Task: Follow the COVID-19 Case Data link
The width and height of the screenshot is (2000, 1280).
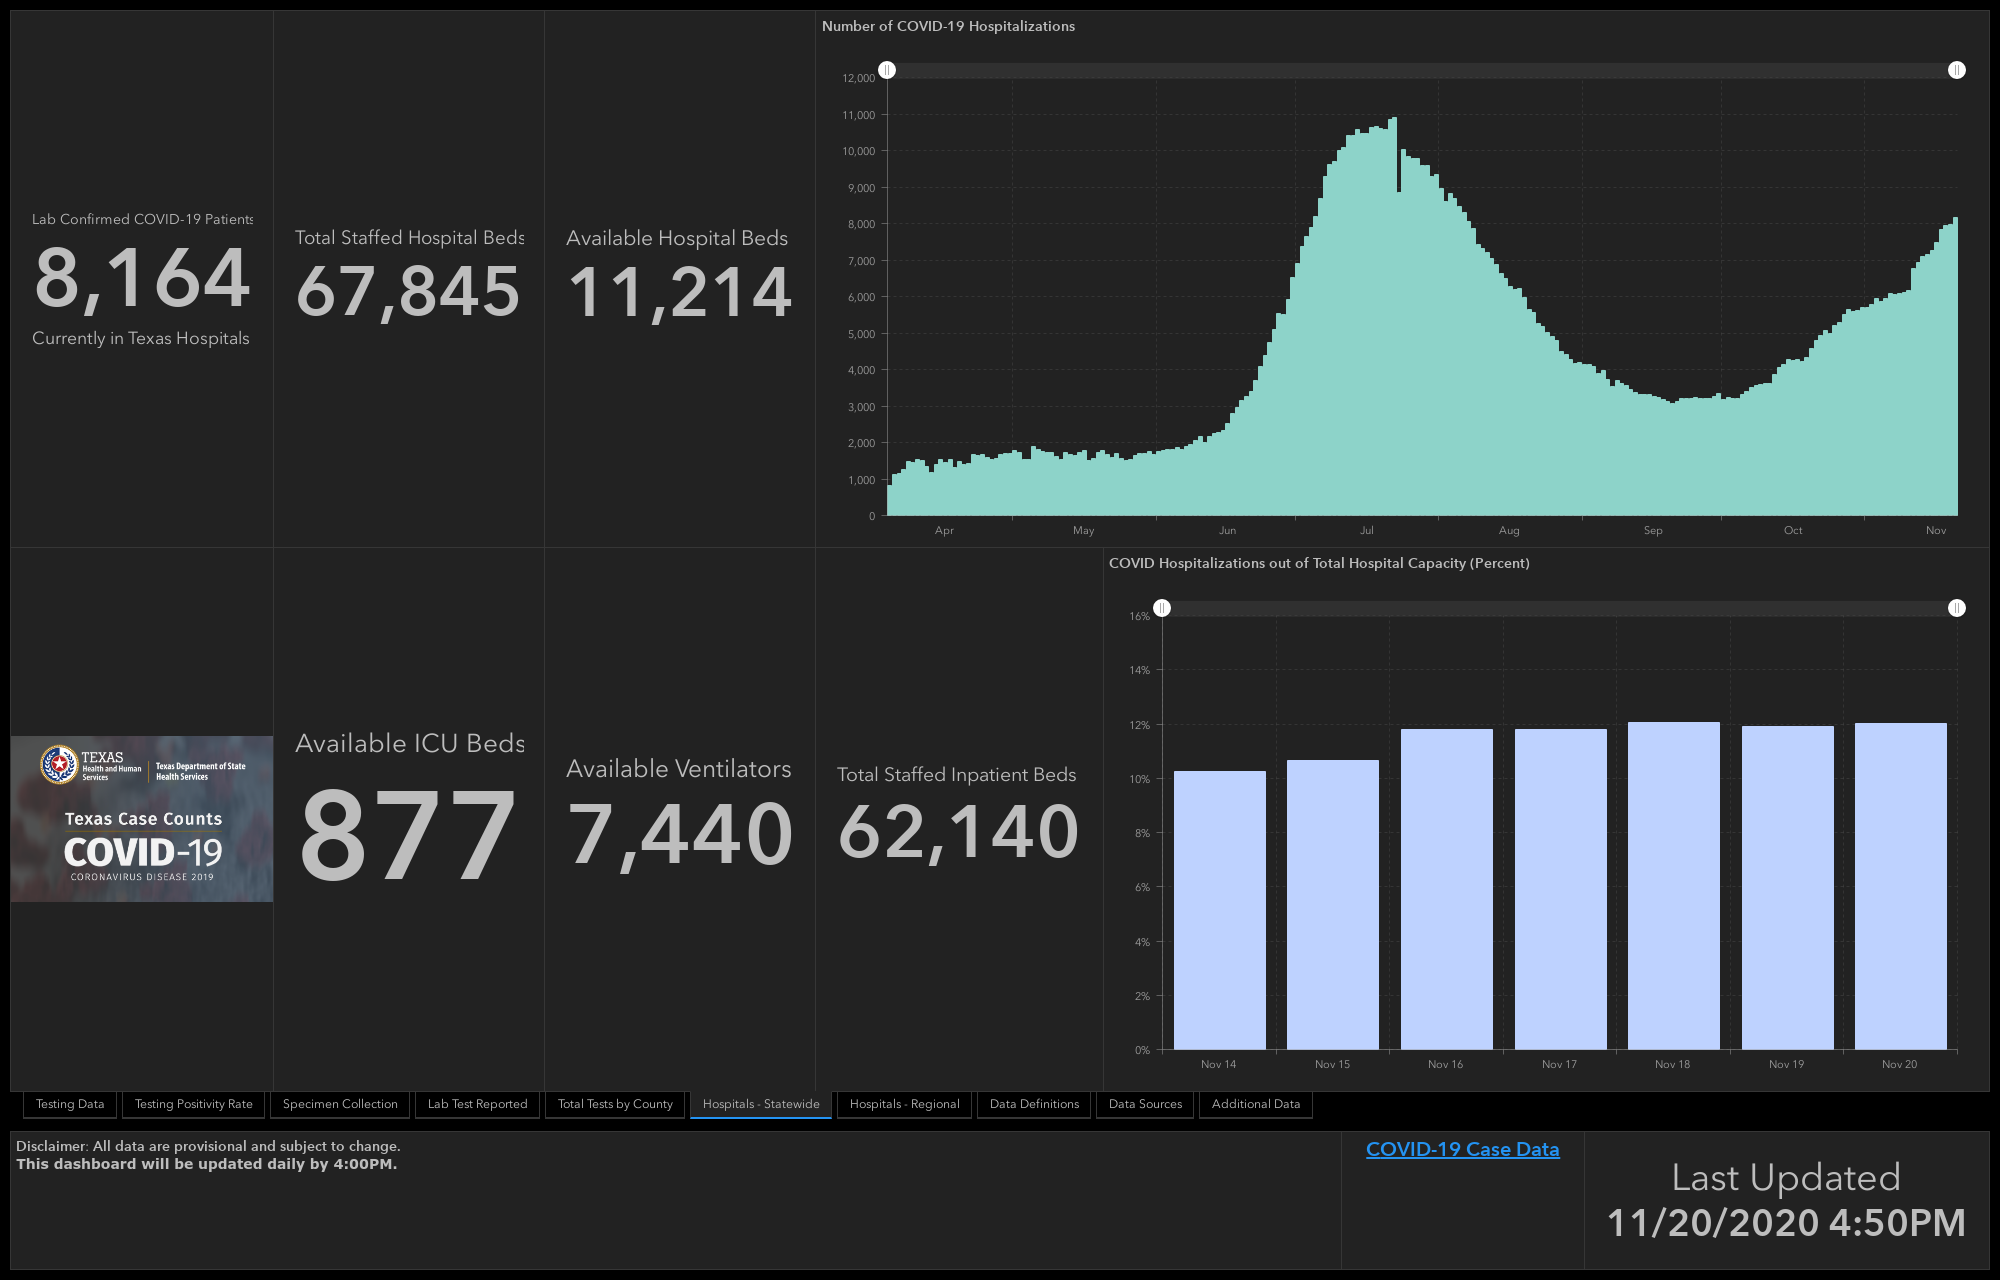Action: click(1463, 1149)
